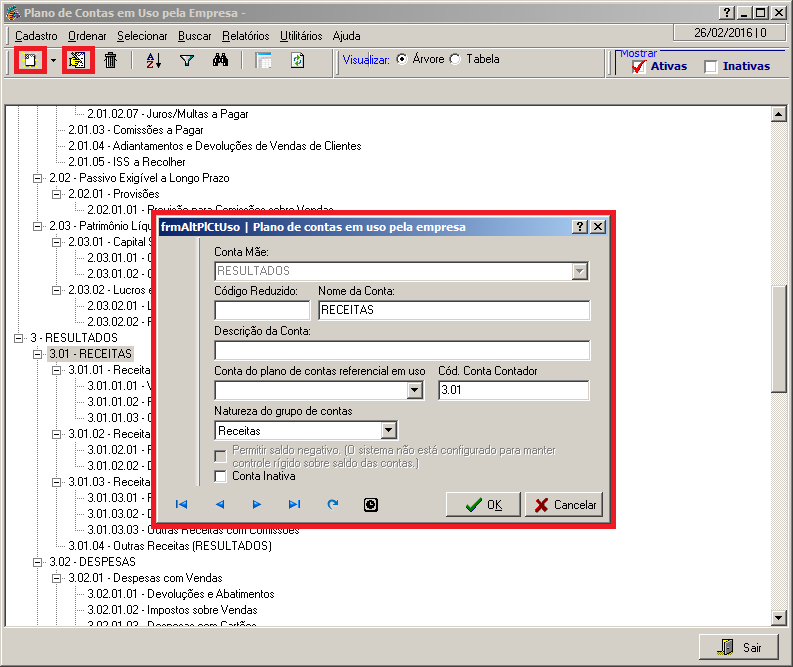The width and height of the screenshot is (793, 667).
Task: Open the funnel filter tool
Action: pos(186,61)
